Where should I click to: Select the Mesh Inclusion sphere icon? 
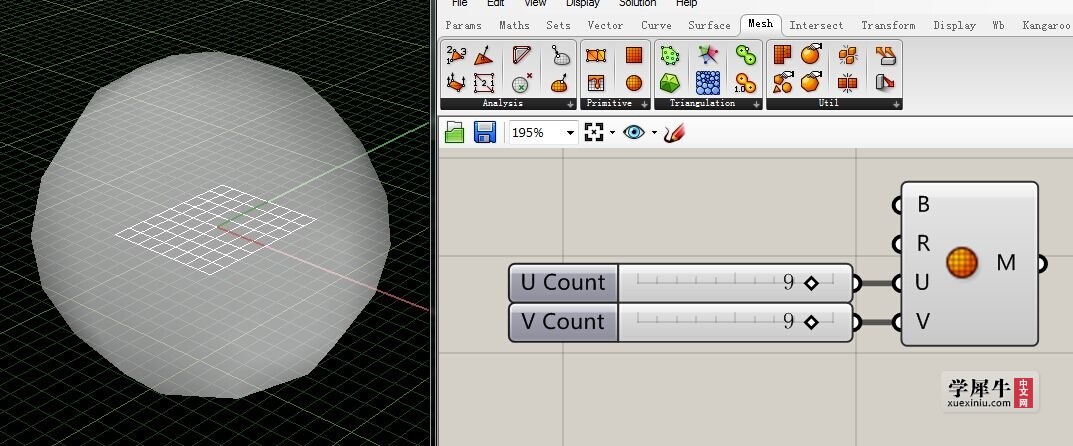click(521, 83)
